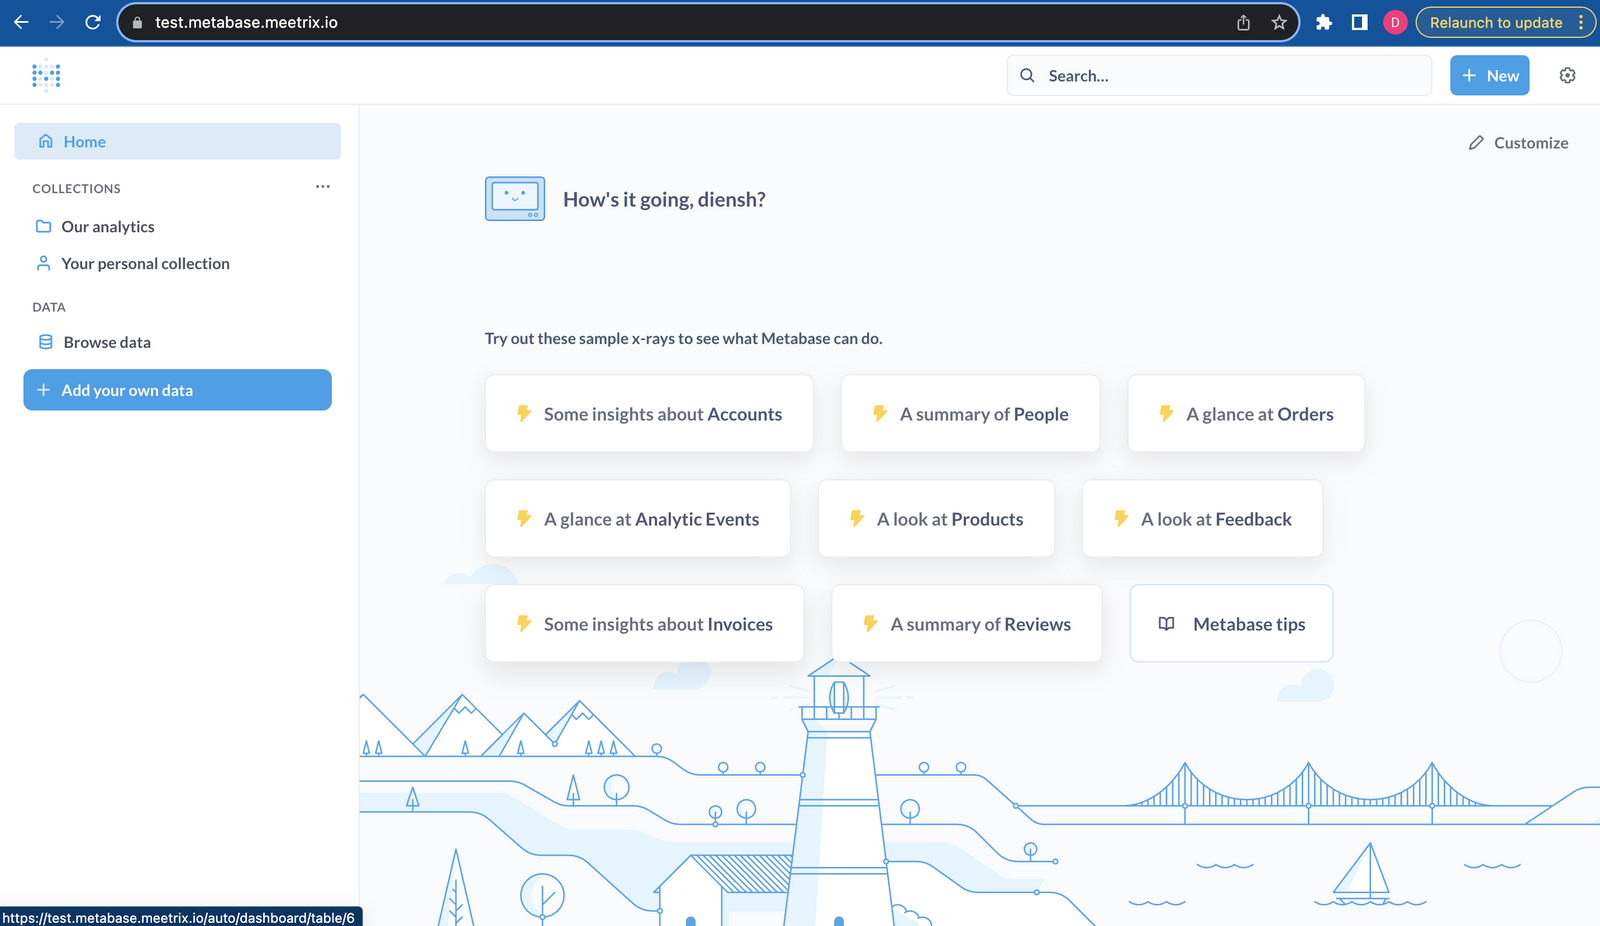The height and width of the screenshot is (926, 1600).
Task: Open the x-ray A look at Products
Action: pos(936,518)
